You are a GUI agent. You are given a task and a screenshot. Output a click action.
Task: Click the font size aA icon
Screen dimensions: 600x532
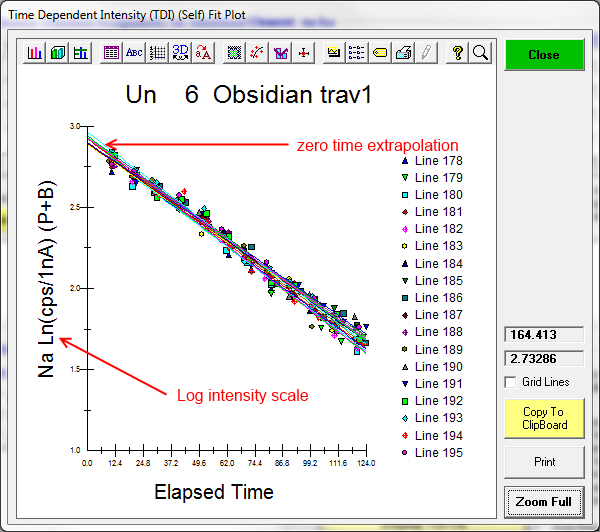point(203,53)
